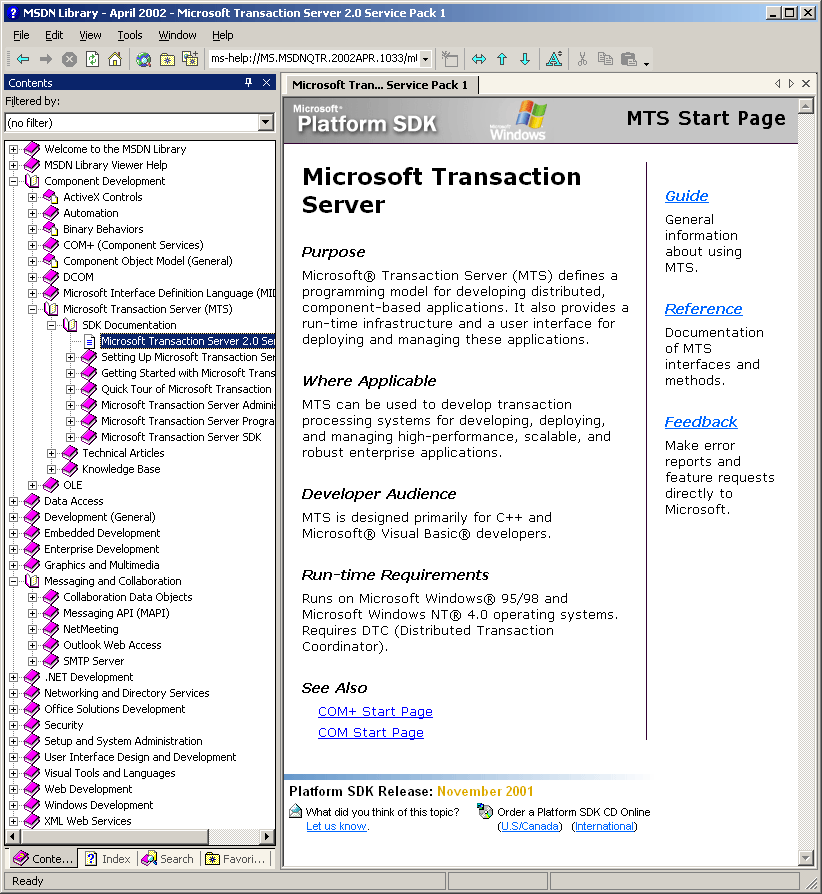Open the URL address dropdown arrow

425,59
